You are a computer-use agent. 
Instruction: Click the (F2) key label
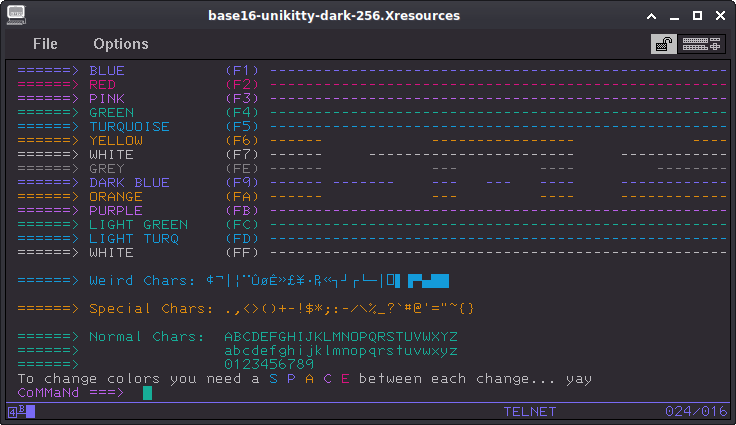pyautogui.click(x=242, y=85)
